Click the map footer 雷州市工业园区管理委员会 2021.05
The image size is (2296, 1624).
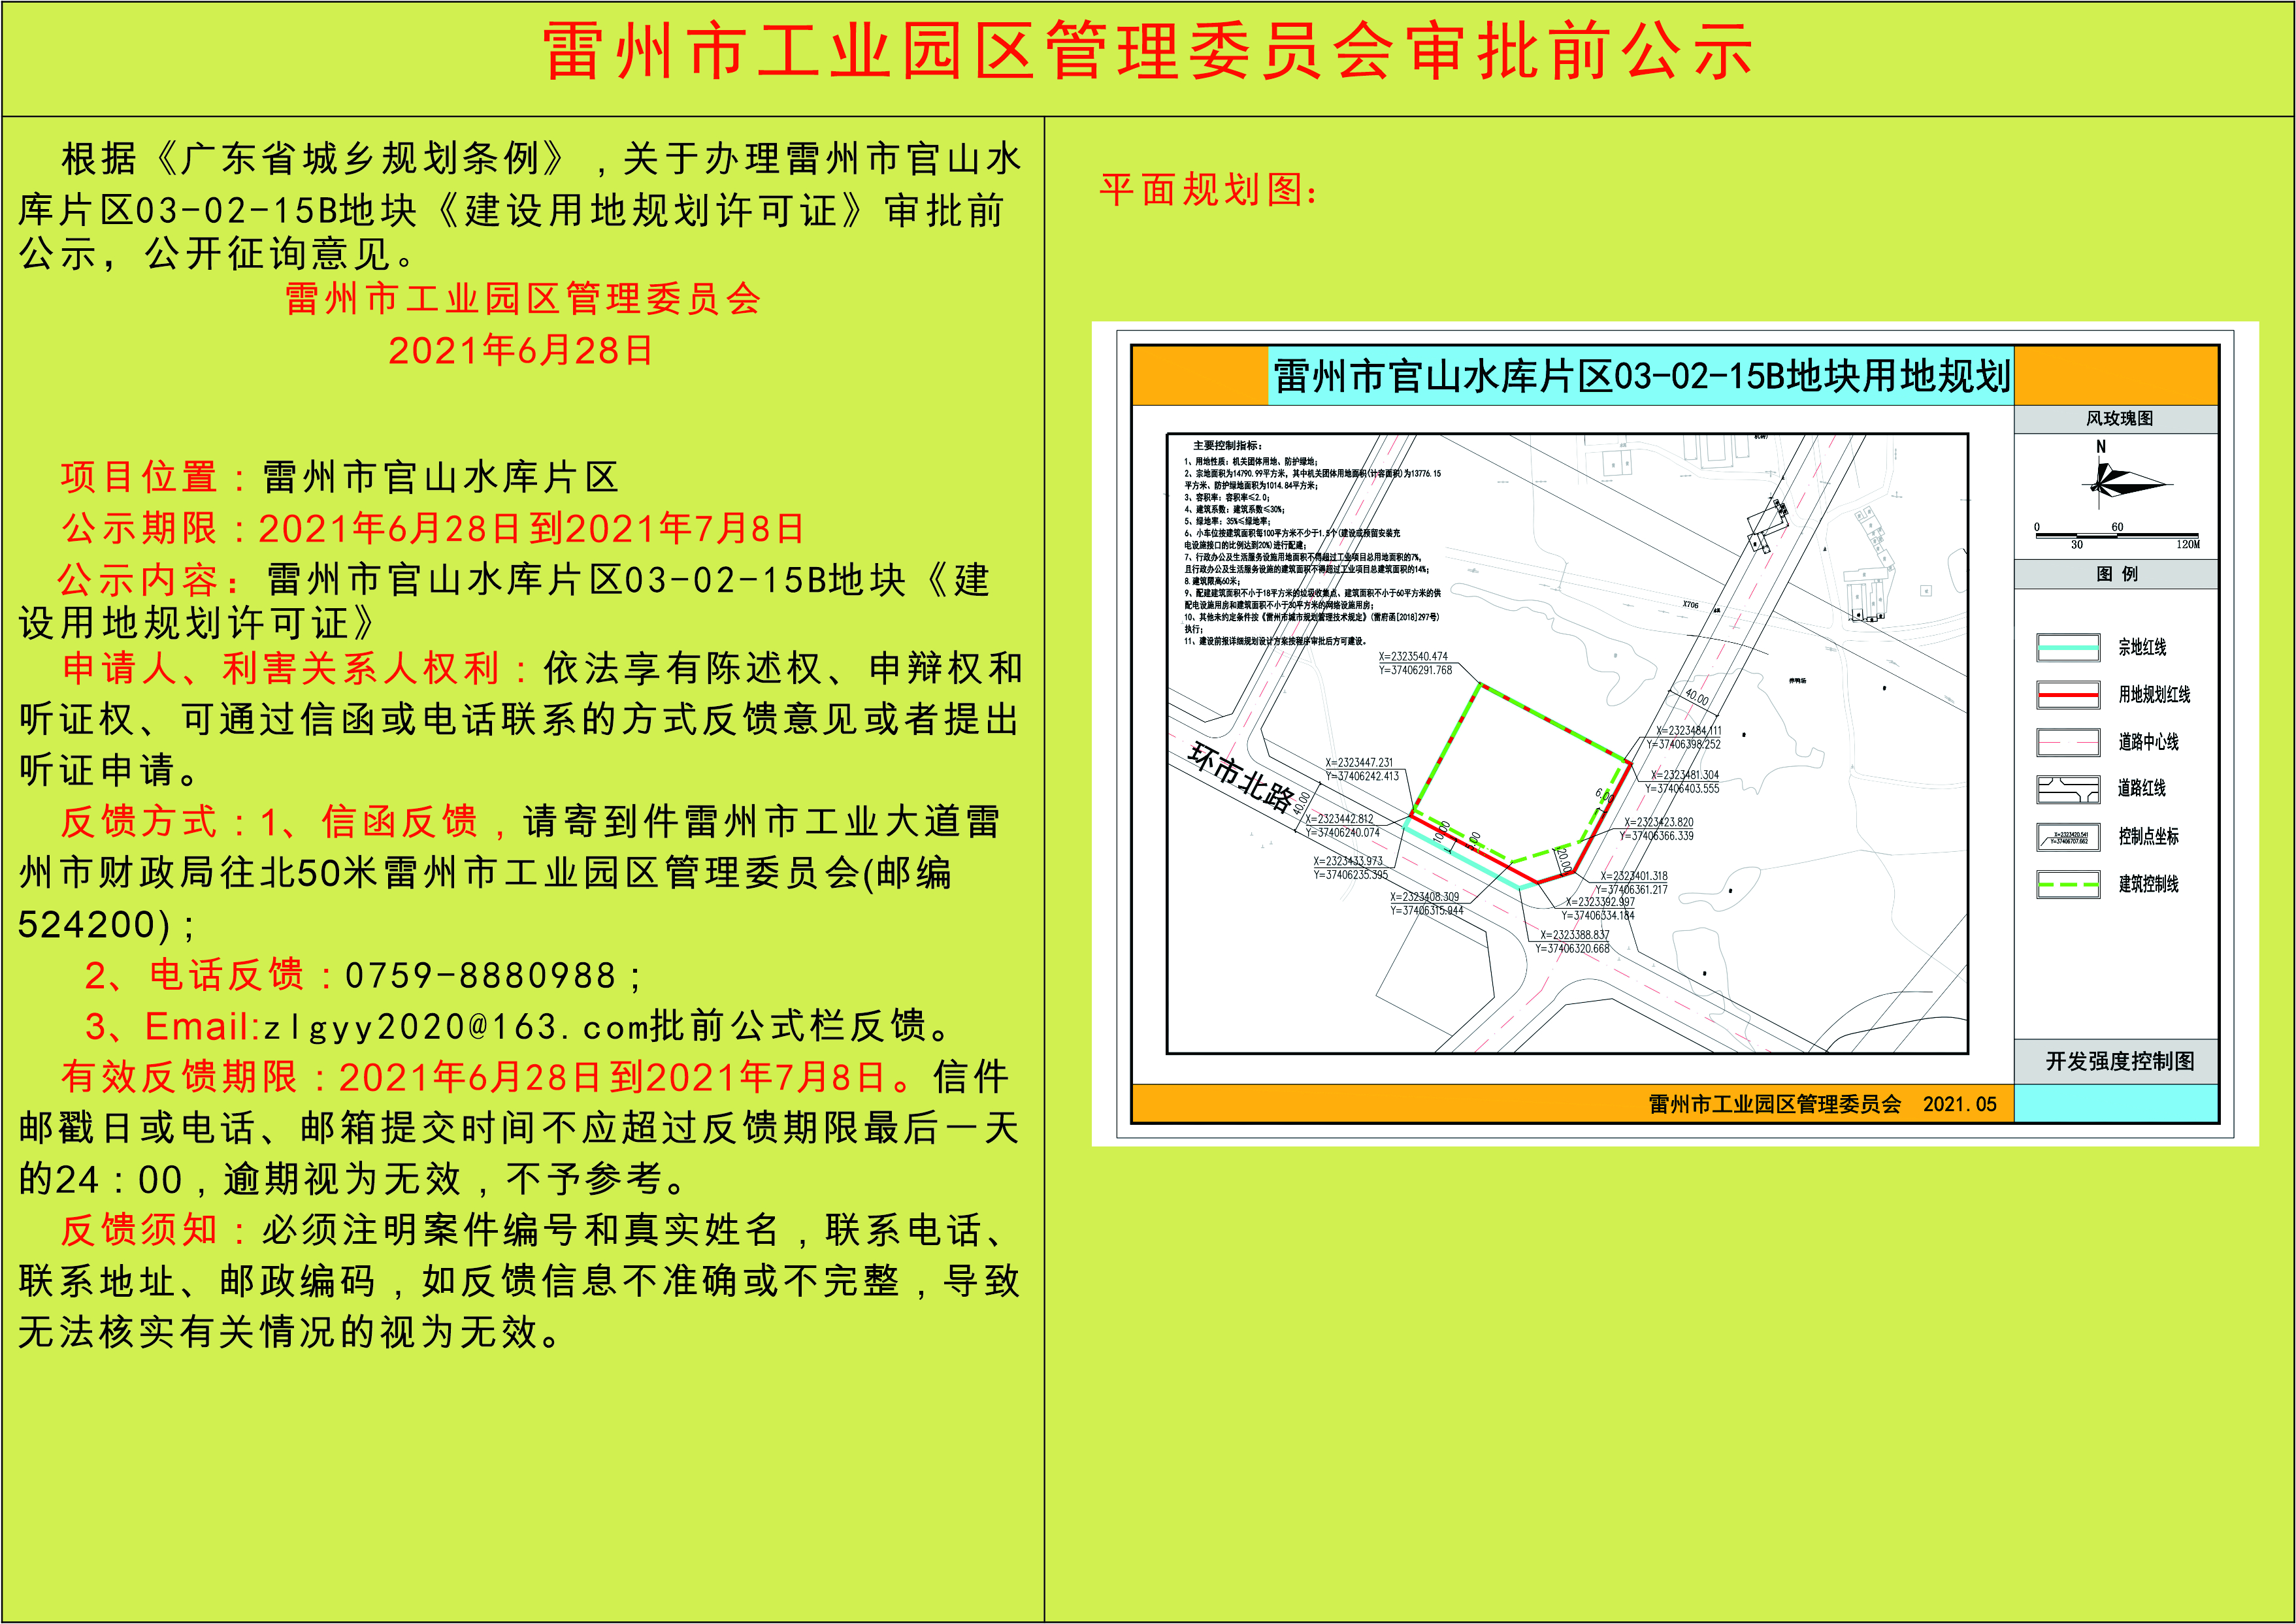(x=1822, y=1104)
